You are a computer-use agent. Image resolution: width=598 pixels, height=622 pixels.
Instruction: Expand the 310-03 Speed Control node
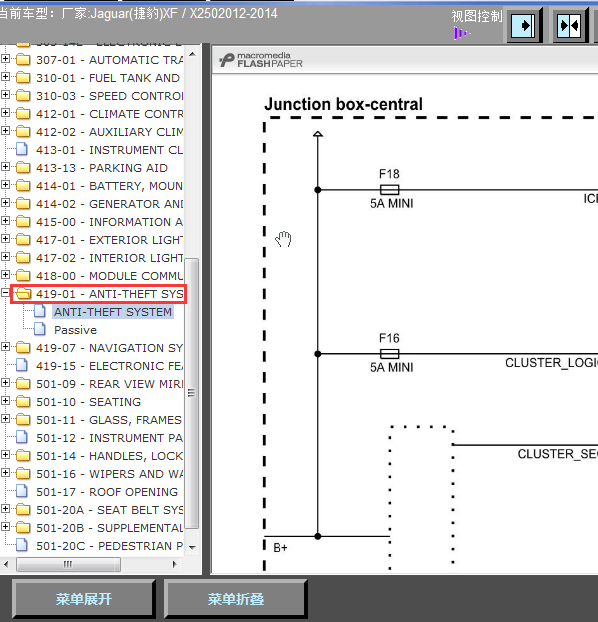coord(5,95)
